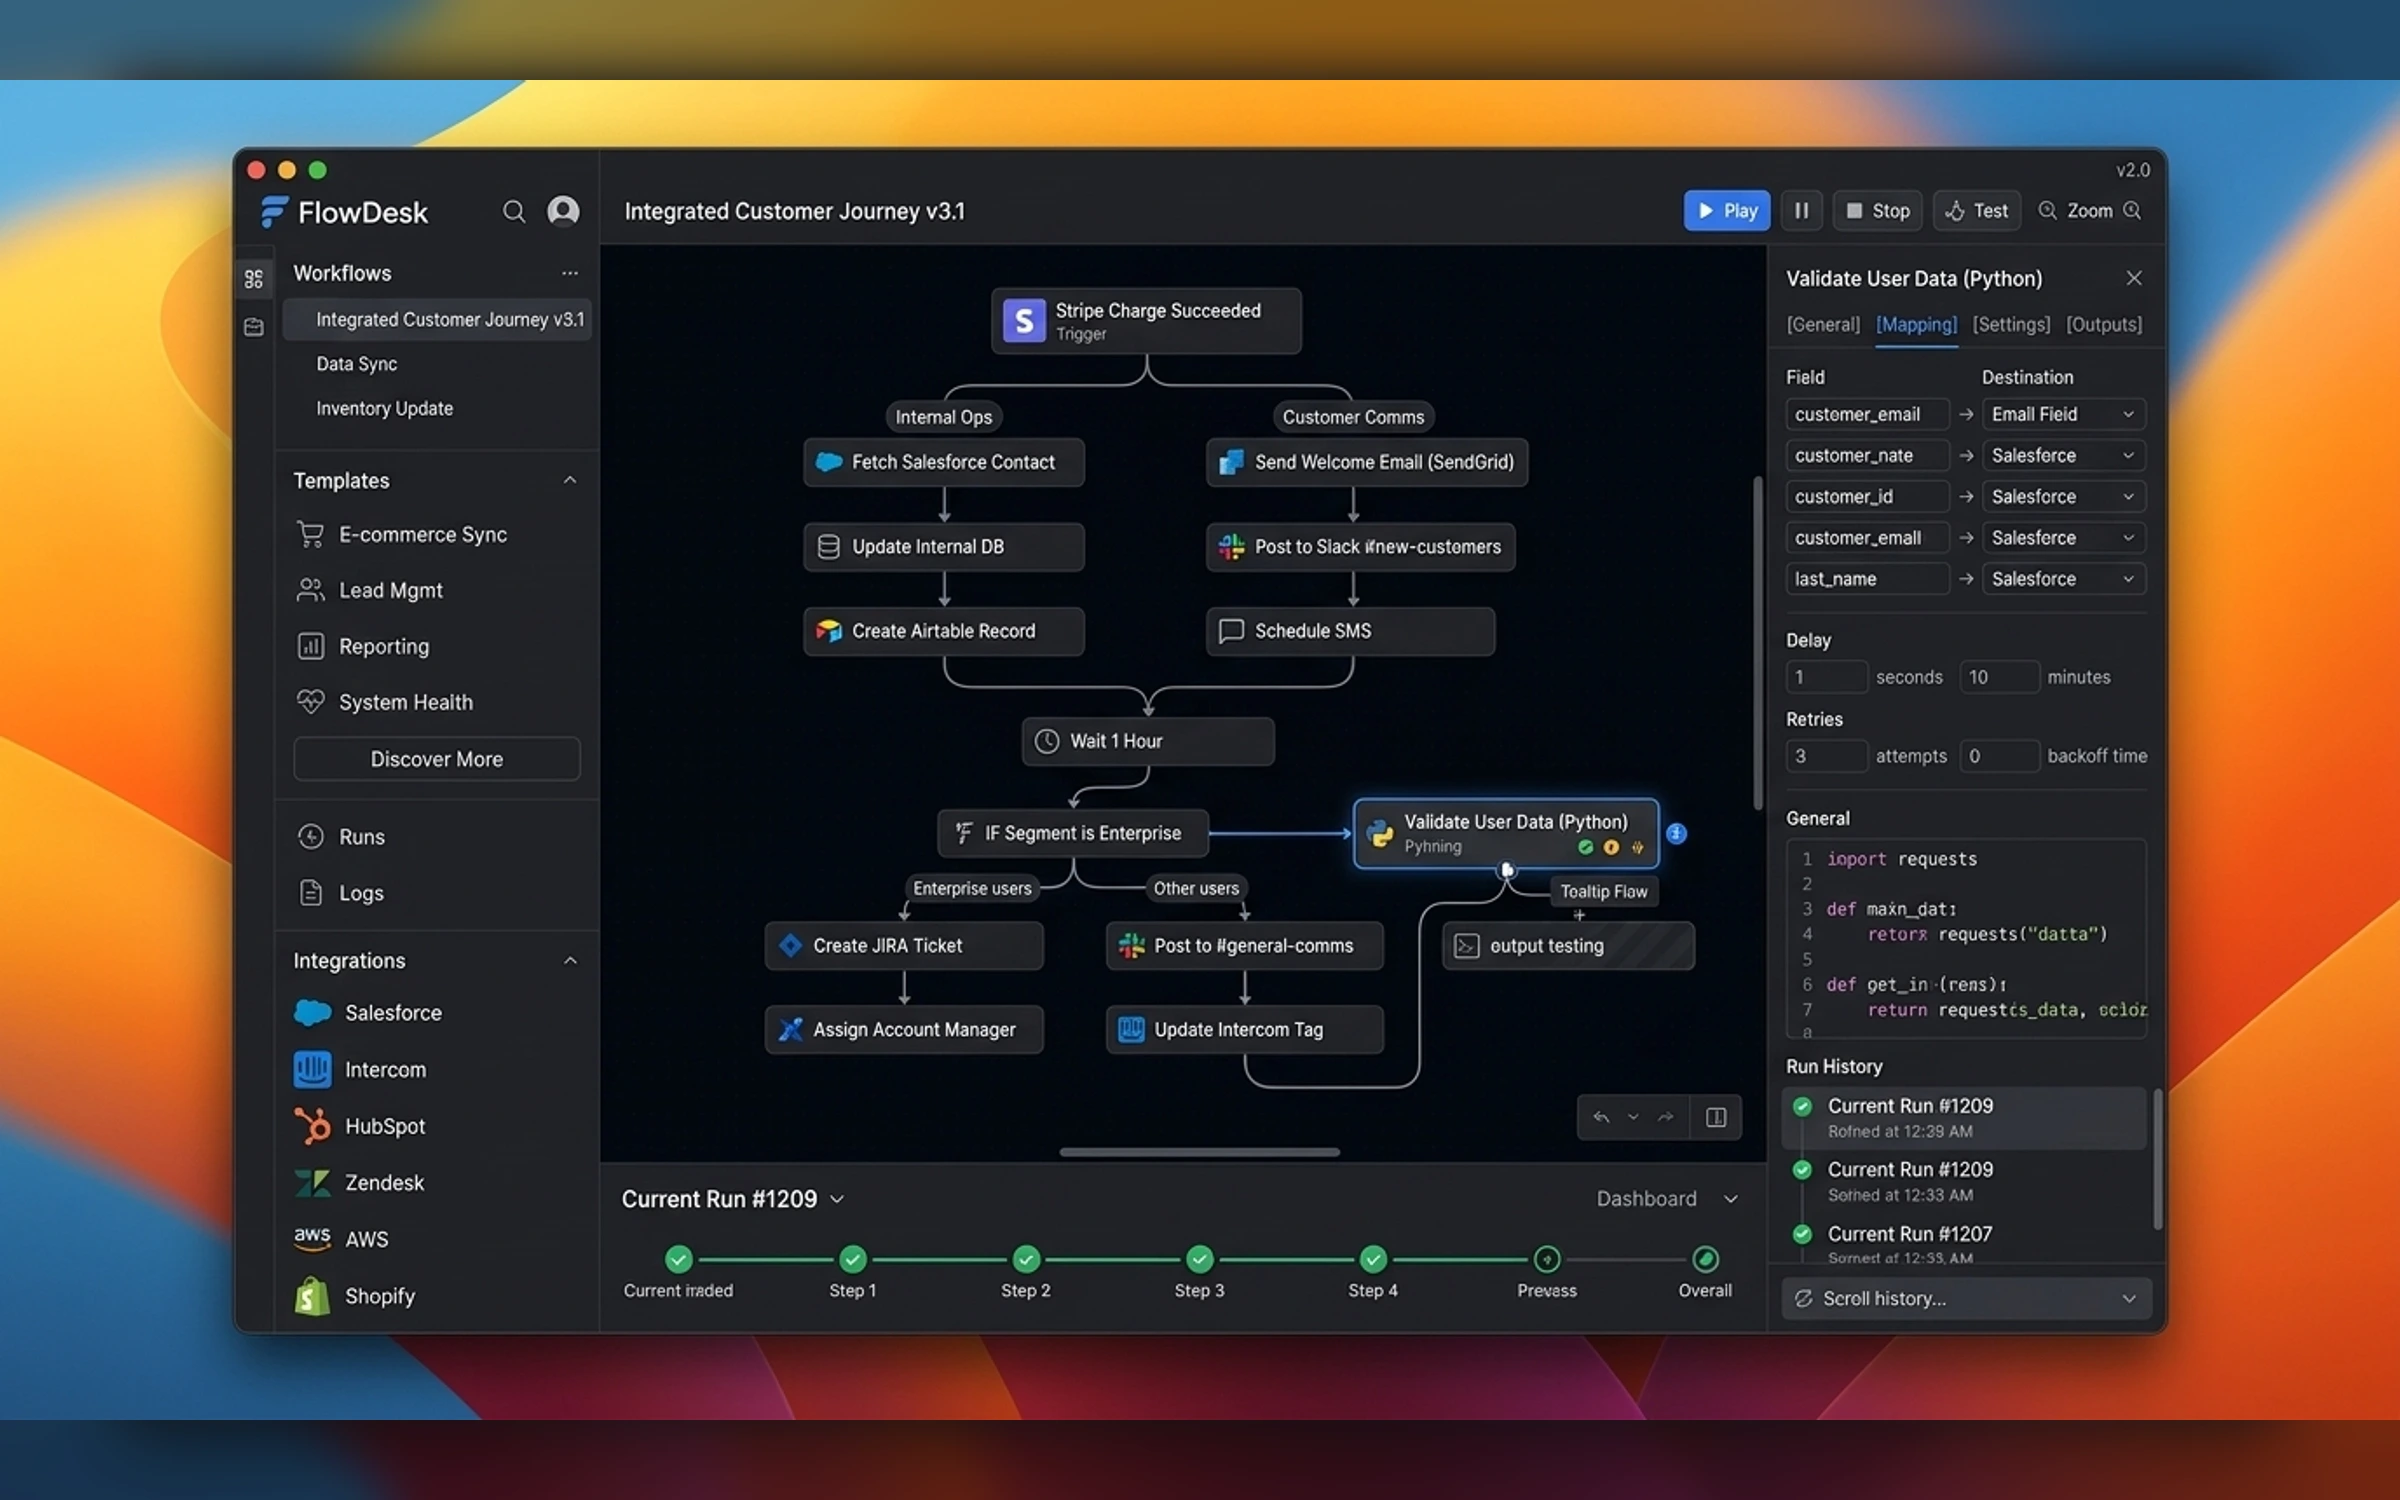Click the blue info badge beside Validate node
This screenshot has height=1500, width=2400.
coord(1677,833)
